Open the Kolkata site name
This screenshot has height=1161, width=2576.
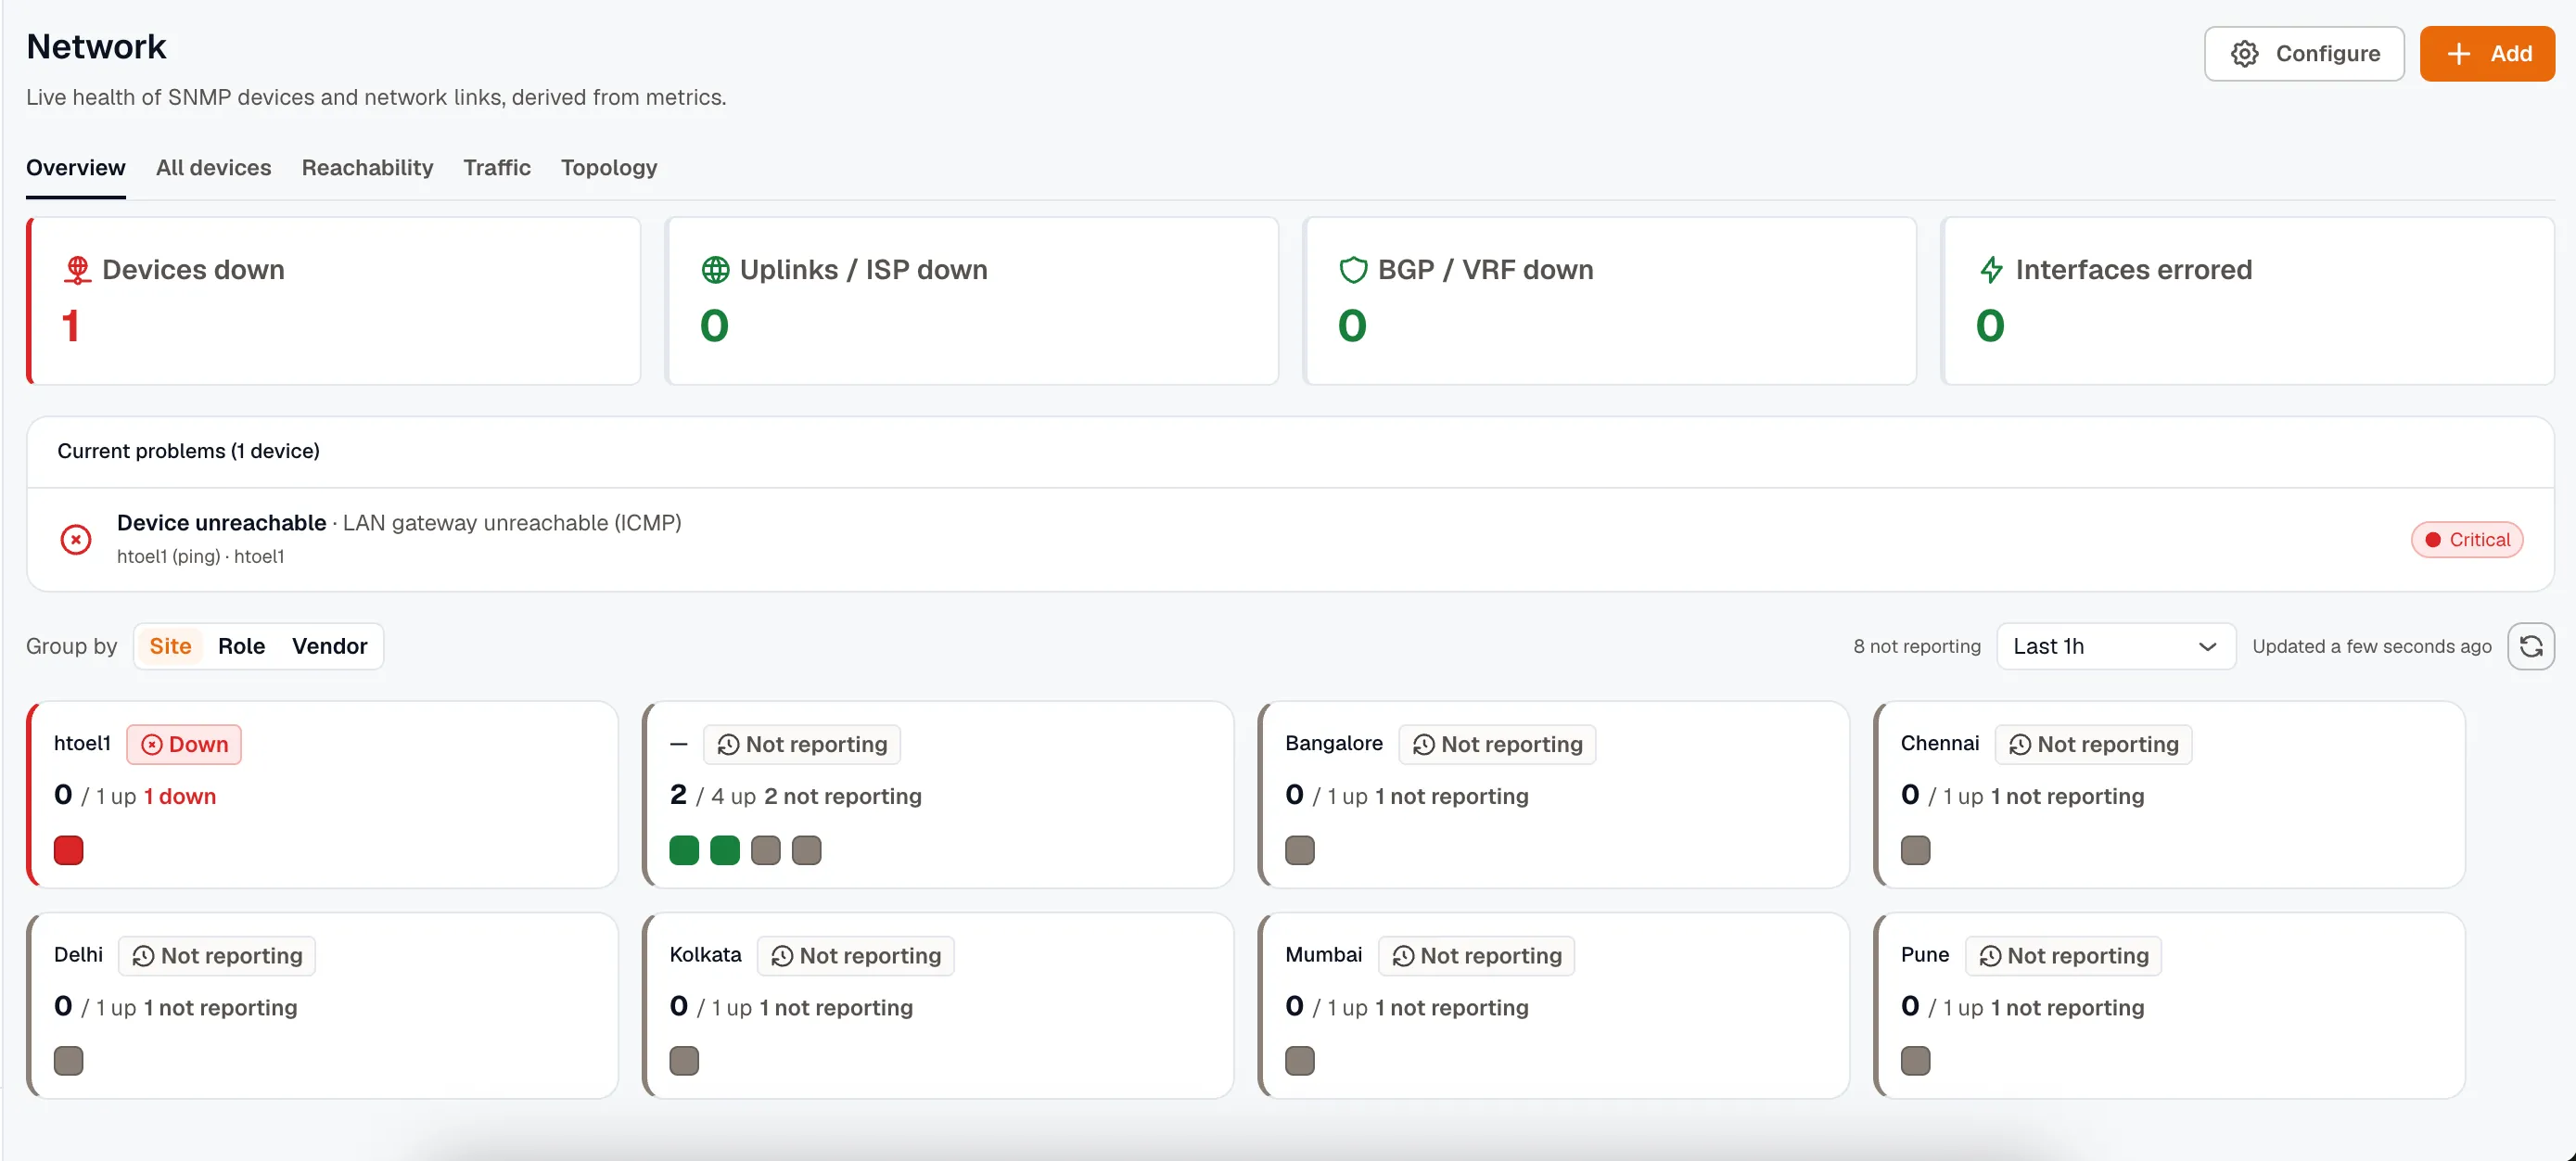(705, 955)
